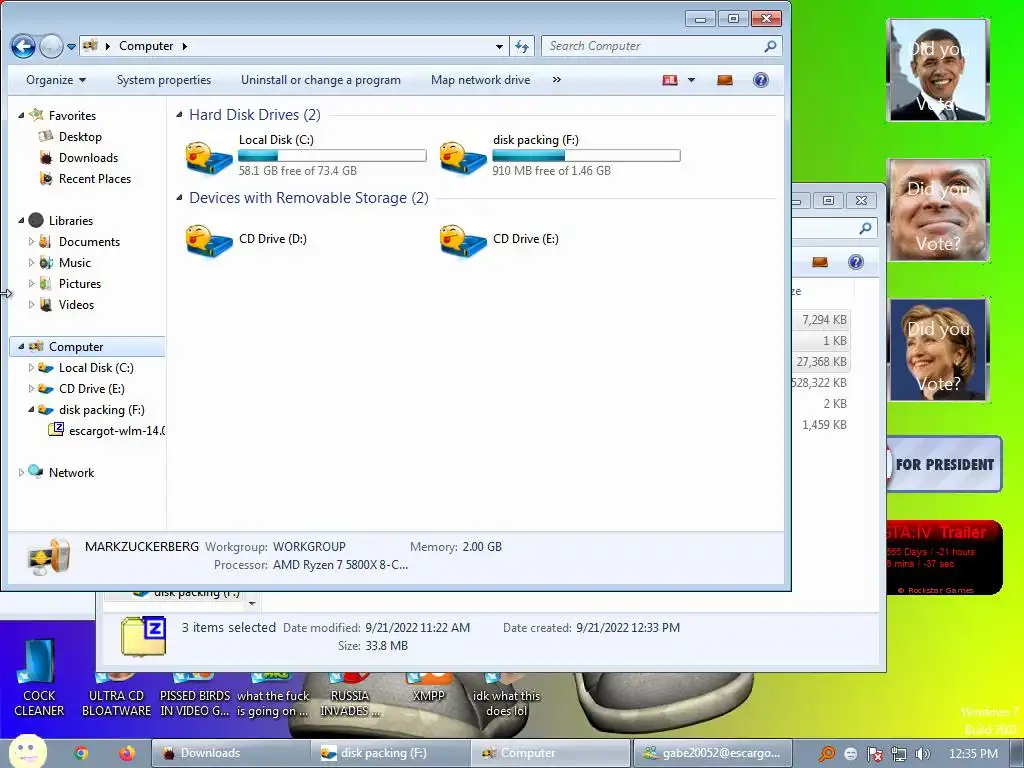
Task: Select disk packing (F:) drive icon
Action: (463, 157)
